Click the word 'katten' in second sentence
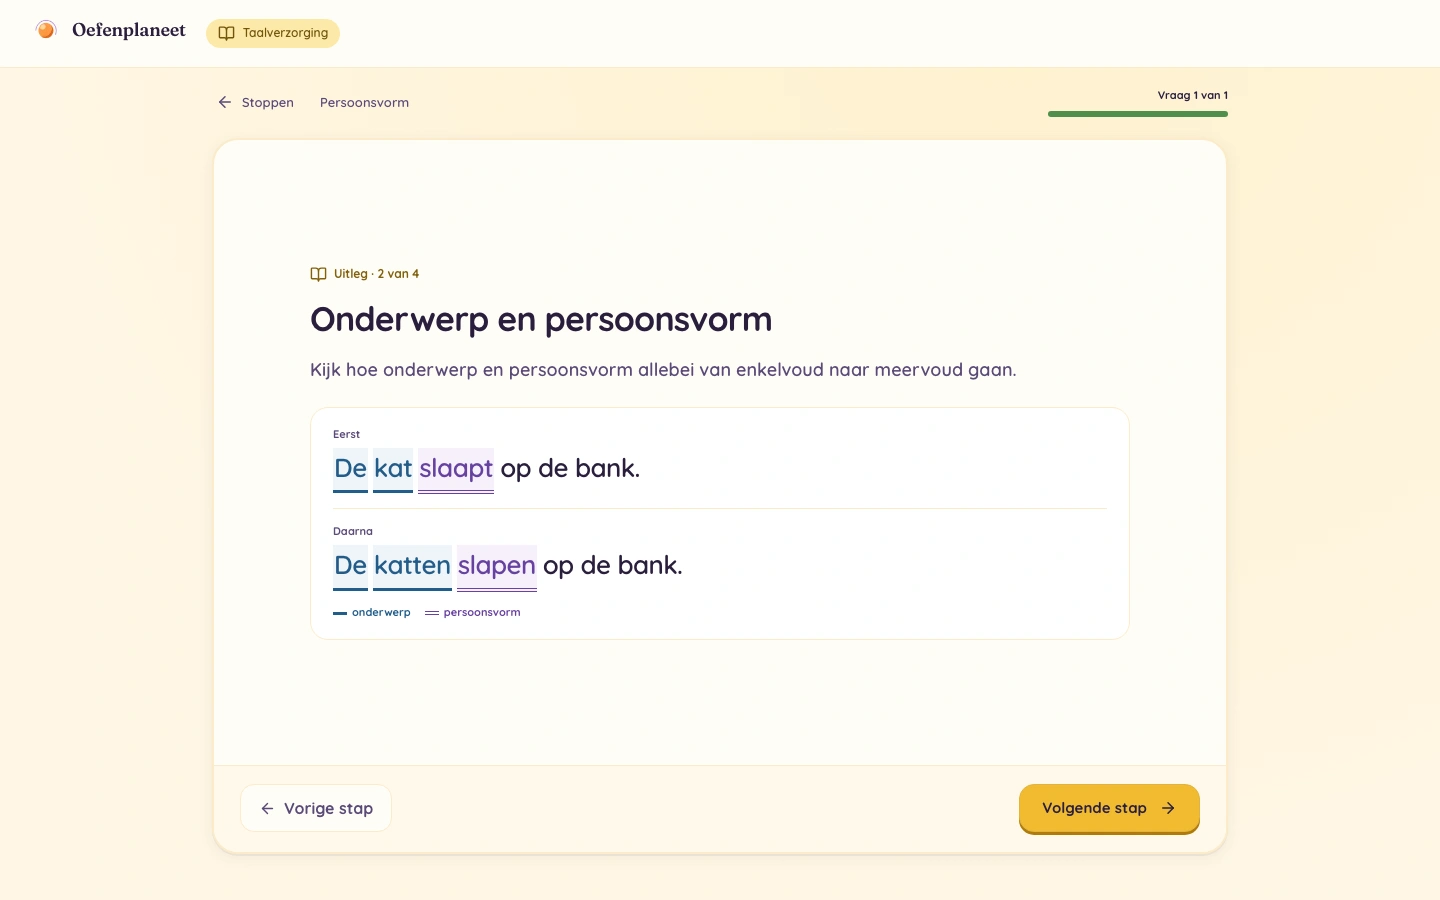The height and width of the screenshot is (900, 1440). (x=412, y=566)
